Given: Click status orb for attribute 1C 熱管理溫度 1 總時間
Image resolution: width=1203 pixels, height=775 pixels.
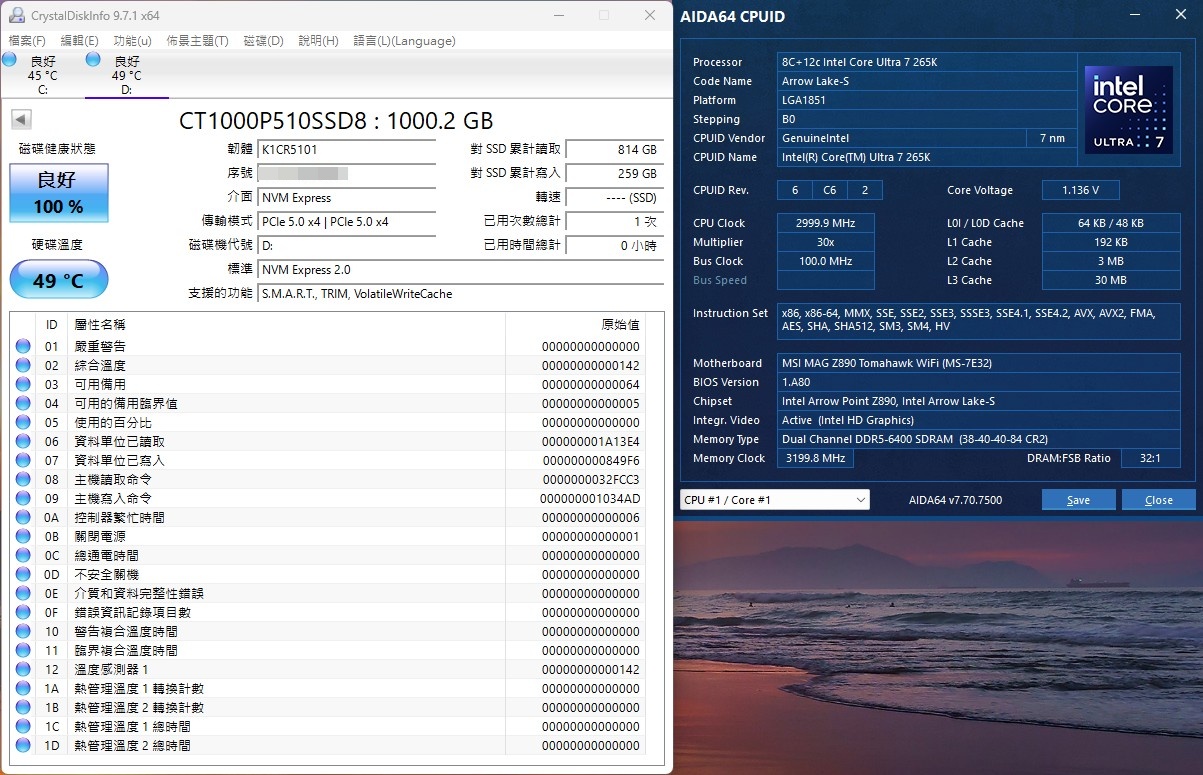Looking at the screenshot, I should (23, 726).
